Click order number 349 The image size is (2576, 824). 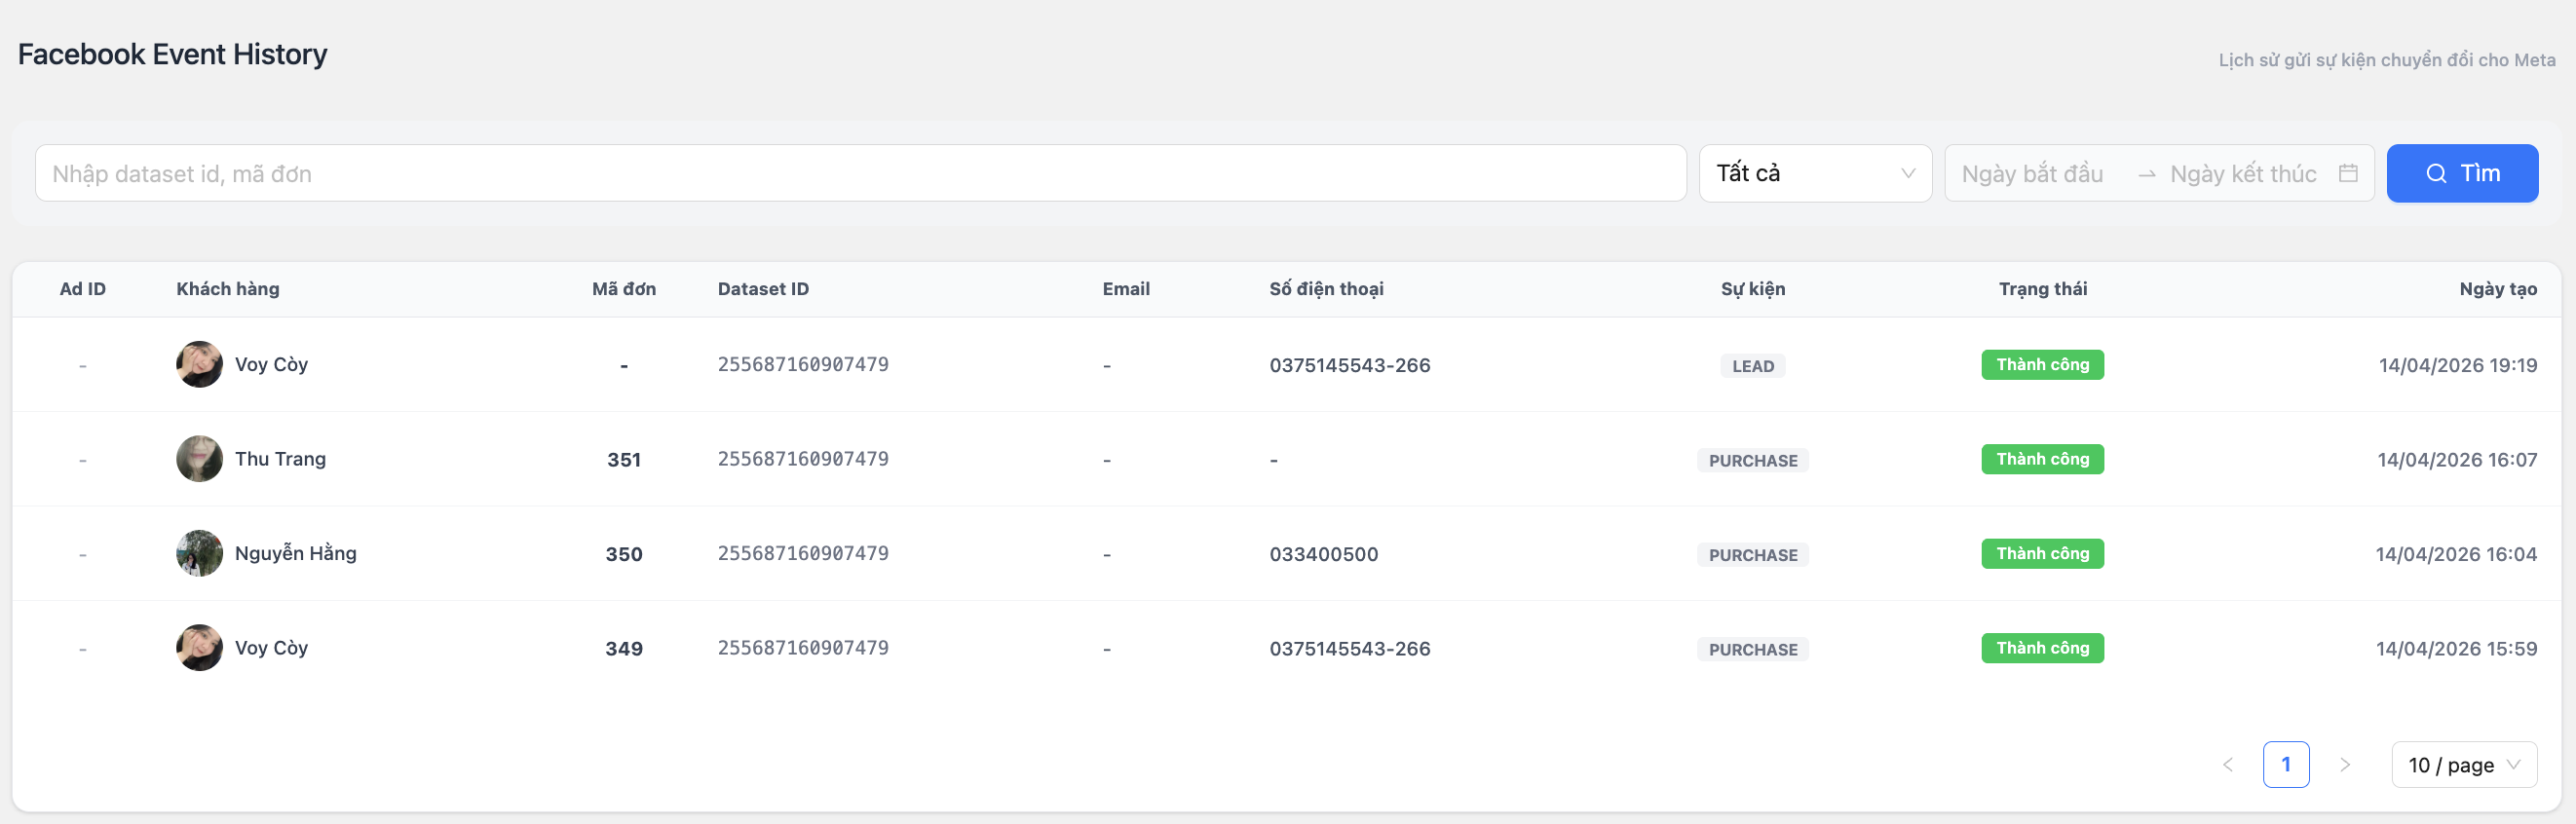click(x=624, y=649)
